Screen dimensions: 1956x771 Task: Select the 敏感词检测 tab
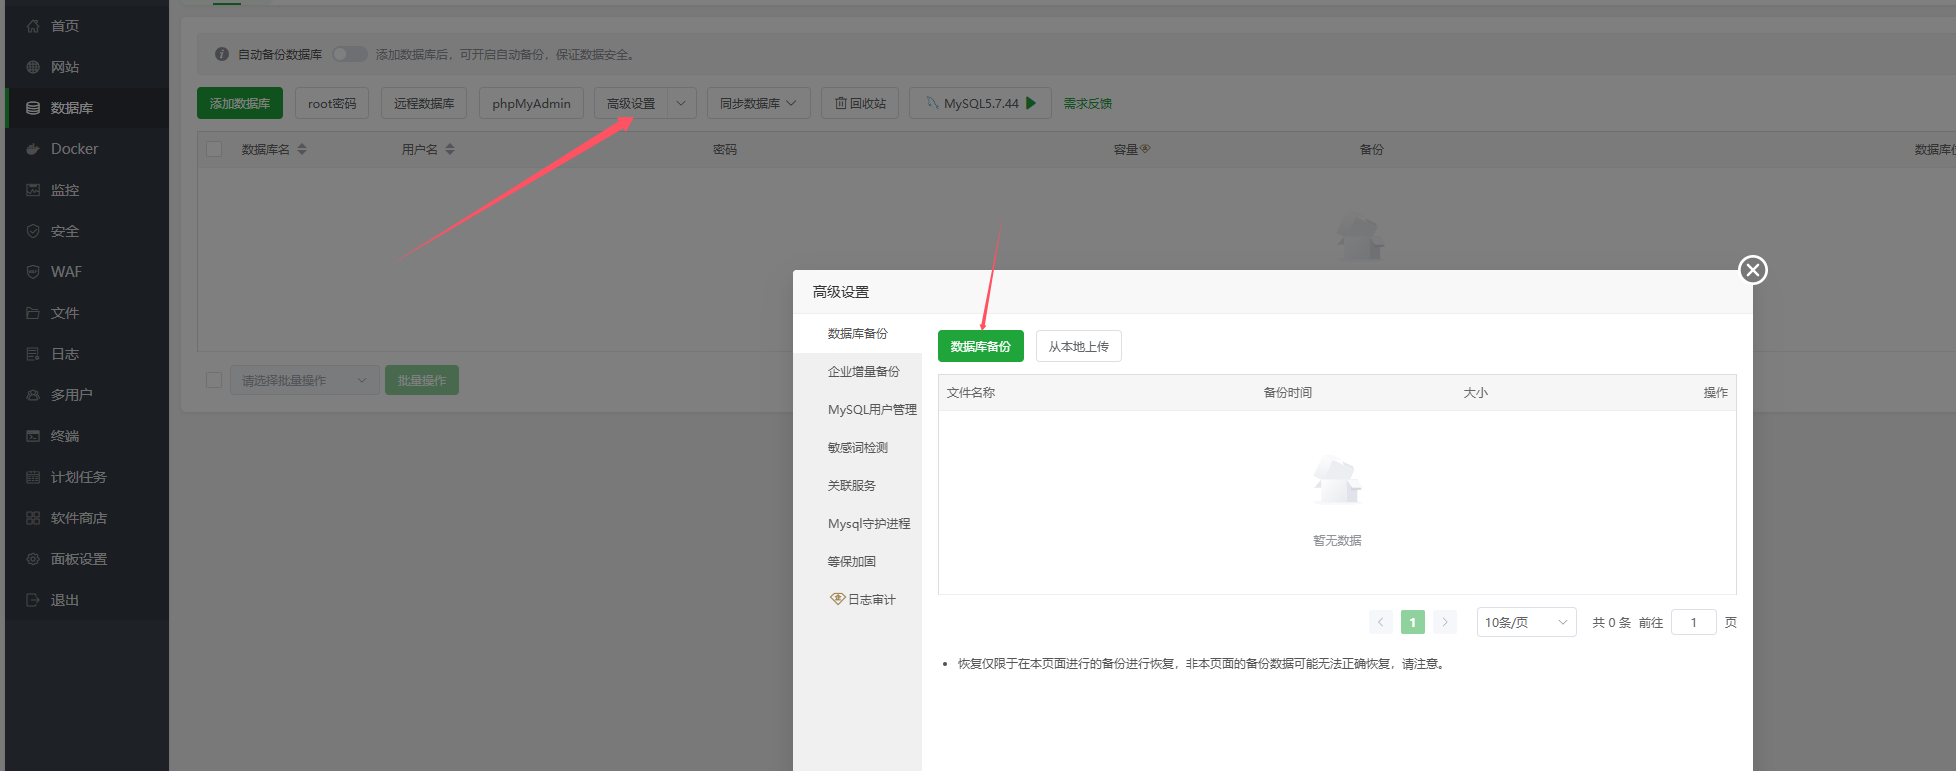857,447
